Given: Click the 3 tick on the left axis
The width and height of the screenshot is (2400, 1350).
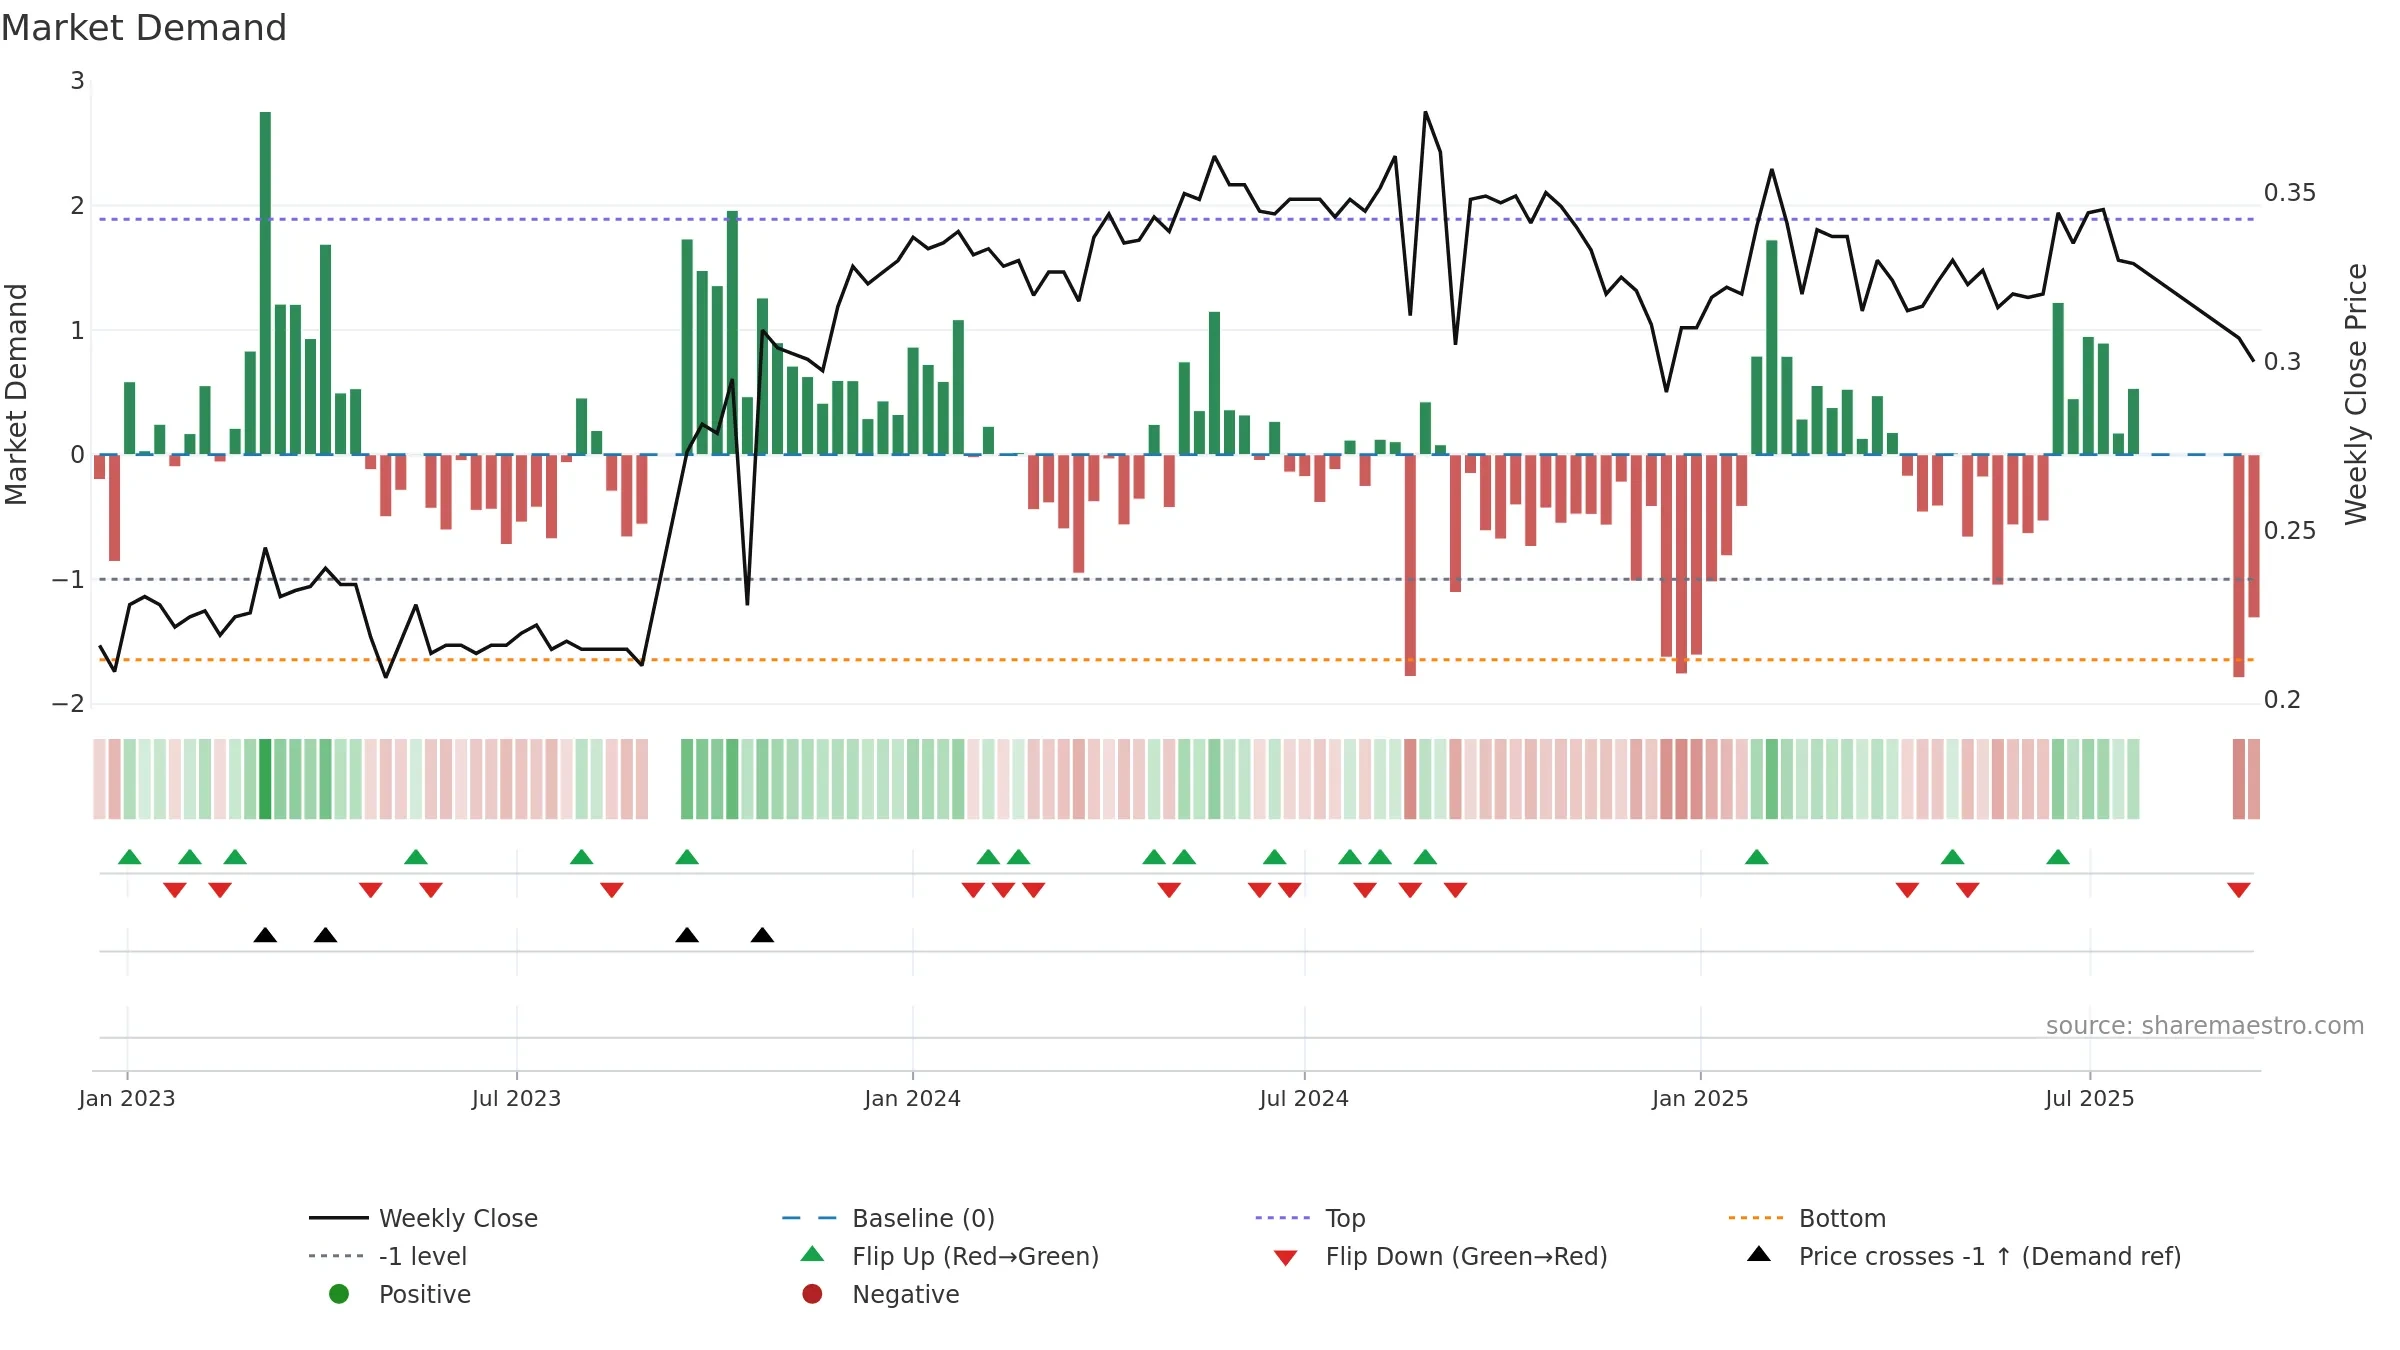Looking at the screenshot, I should coord(77,81).
